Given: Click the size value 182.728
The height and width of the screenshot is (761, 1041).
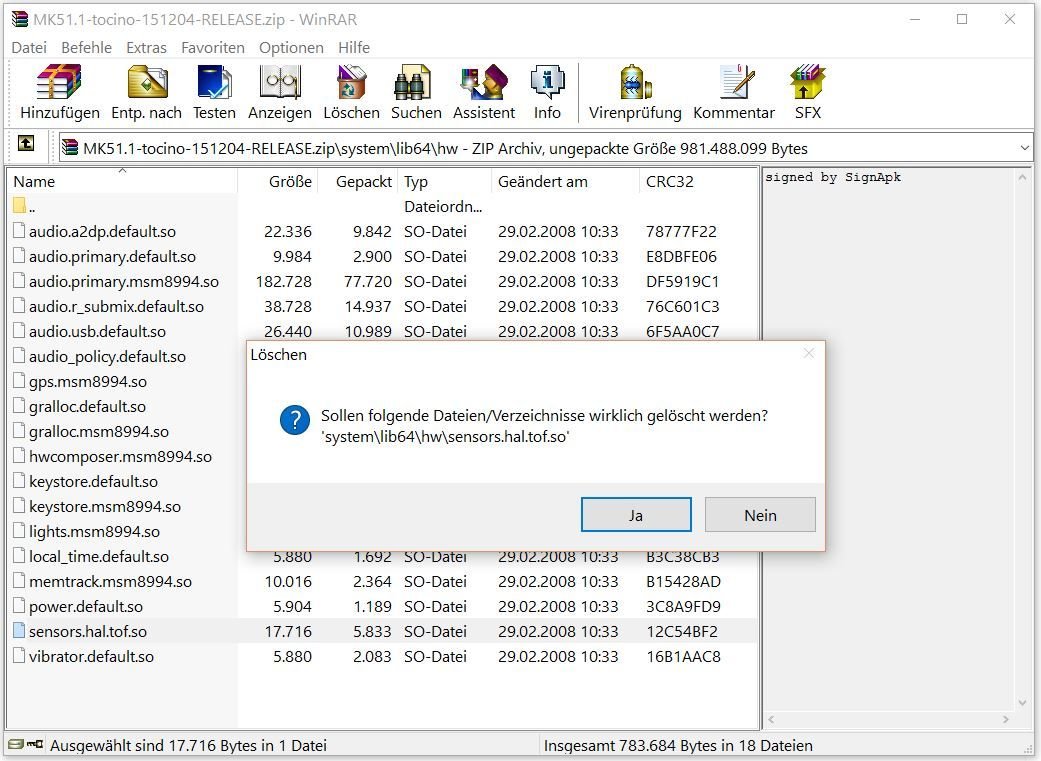Looking at the screenshot, I should click(283, 282).
